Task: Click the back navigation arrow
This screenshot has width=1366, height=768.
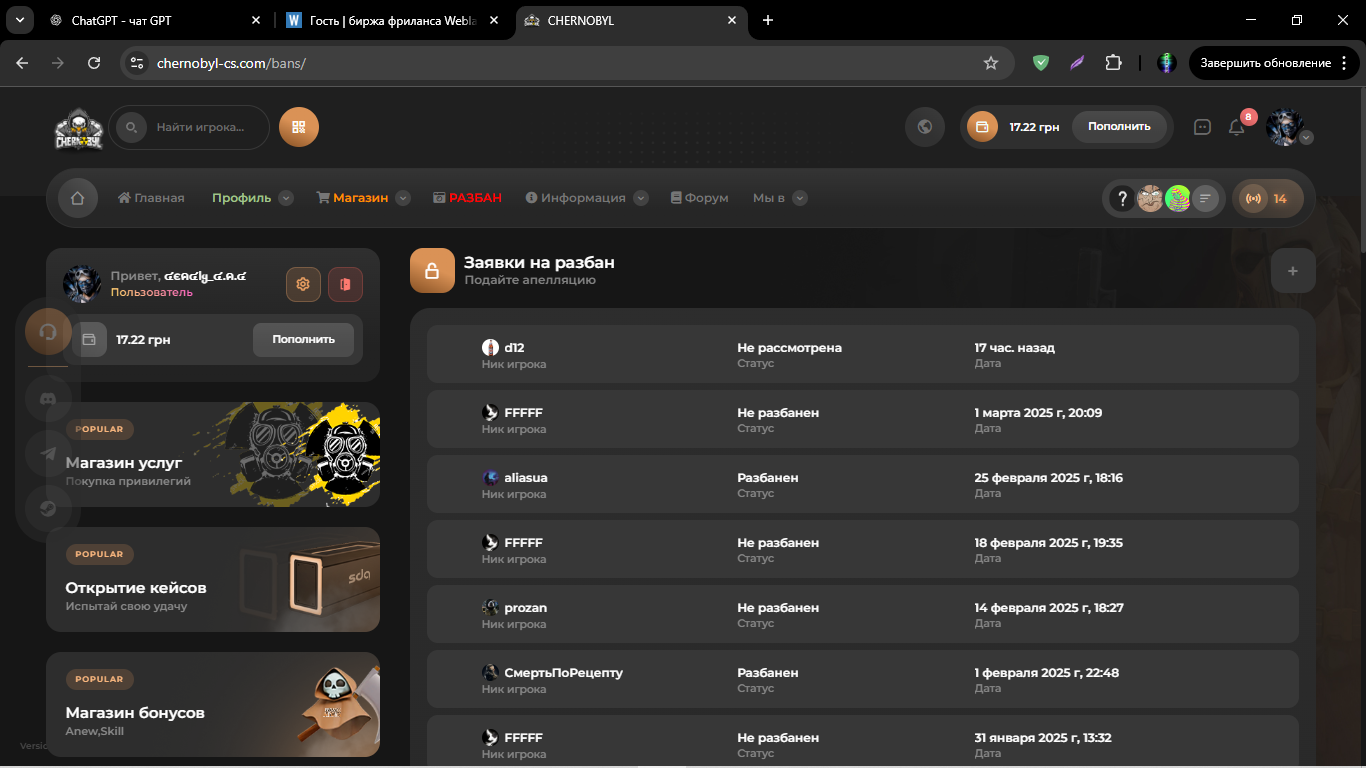Action: tap(22, 63)
